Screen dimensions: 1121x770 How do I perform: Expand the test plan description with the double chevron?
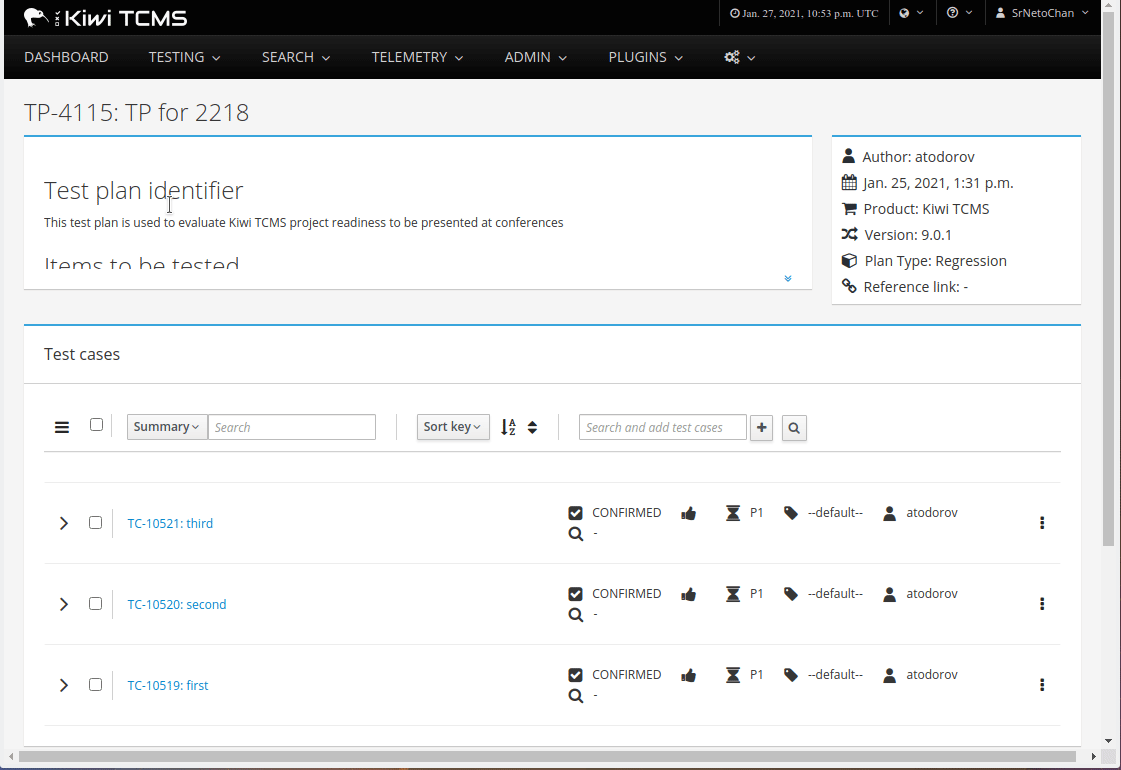coord(788,278)
